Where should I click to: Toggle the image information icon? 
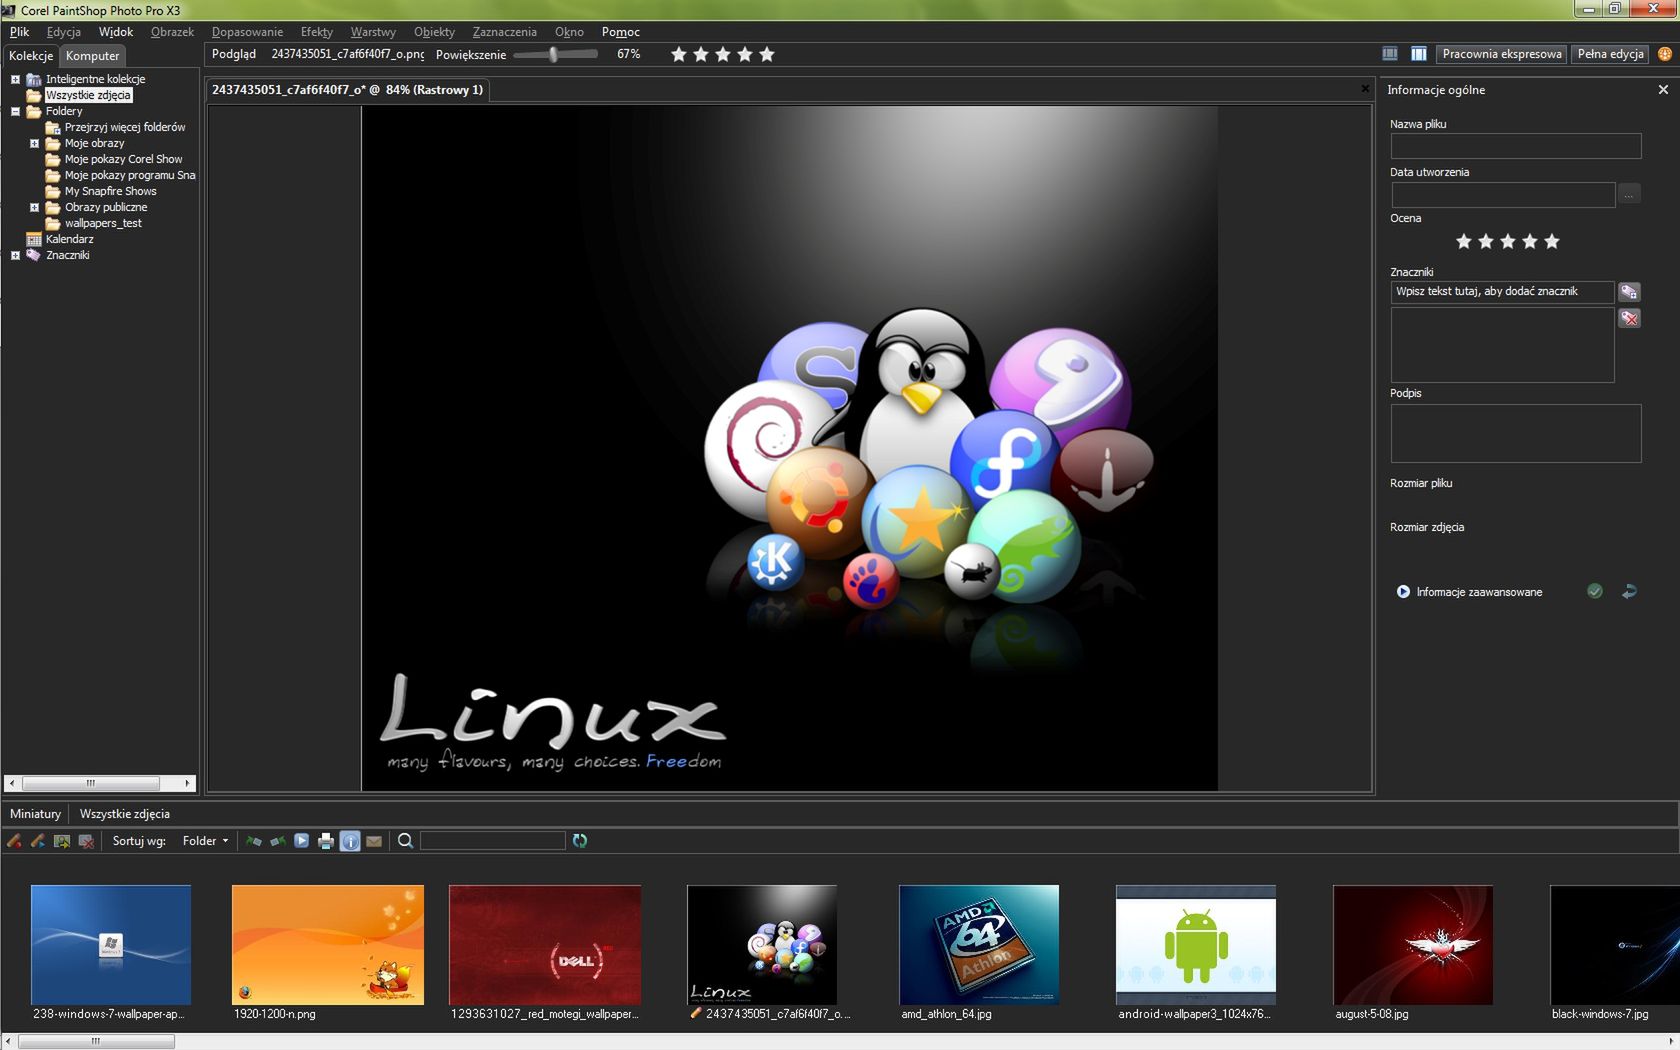click(x=350, y=841)
